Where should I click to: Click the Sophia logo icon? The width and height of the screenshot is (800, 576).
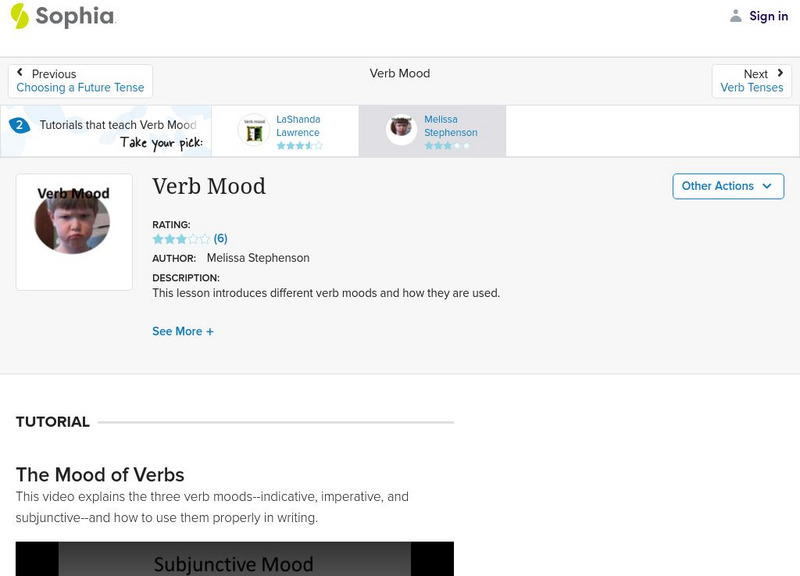coord(20,16)
